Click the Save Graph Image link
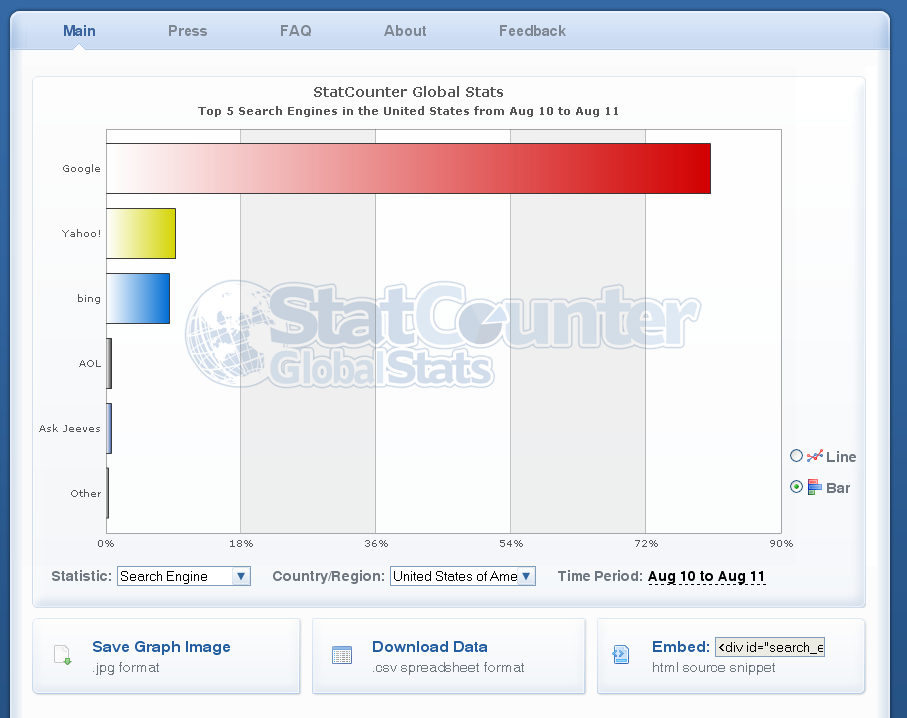This screenshot has width=907, height=718. point(161,647)
